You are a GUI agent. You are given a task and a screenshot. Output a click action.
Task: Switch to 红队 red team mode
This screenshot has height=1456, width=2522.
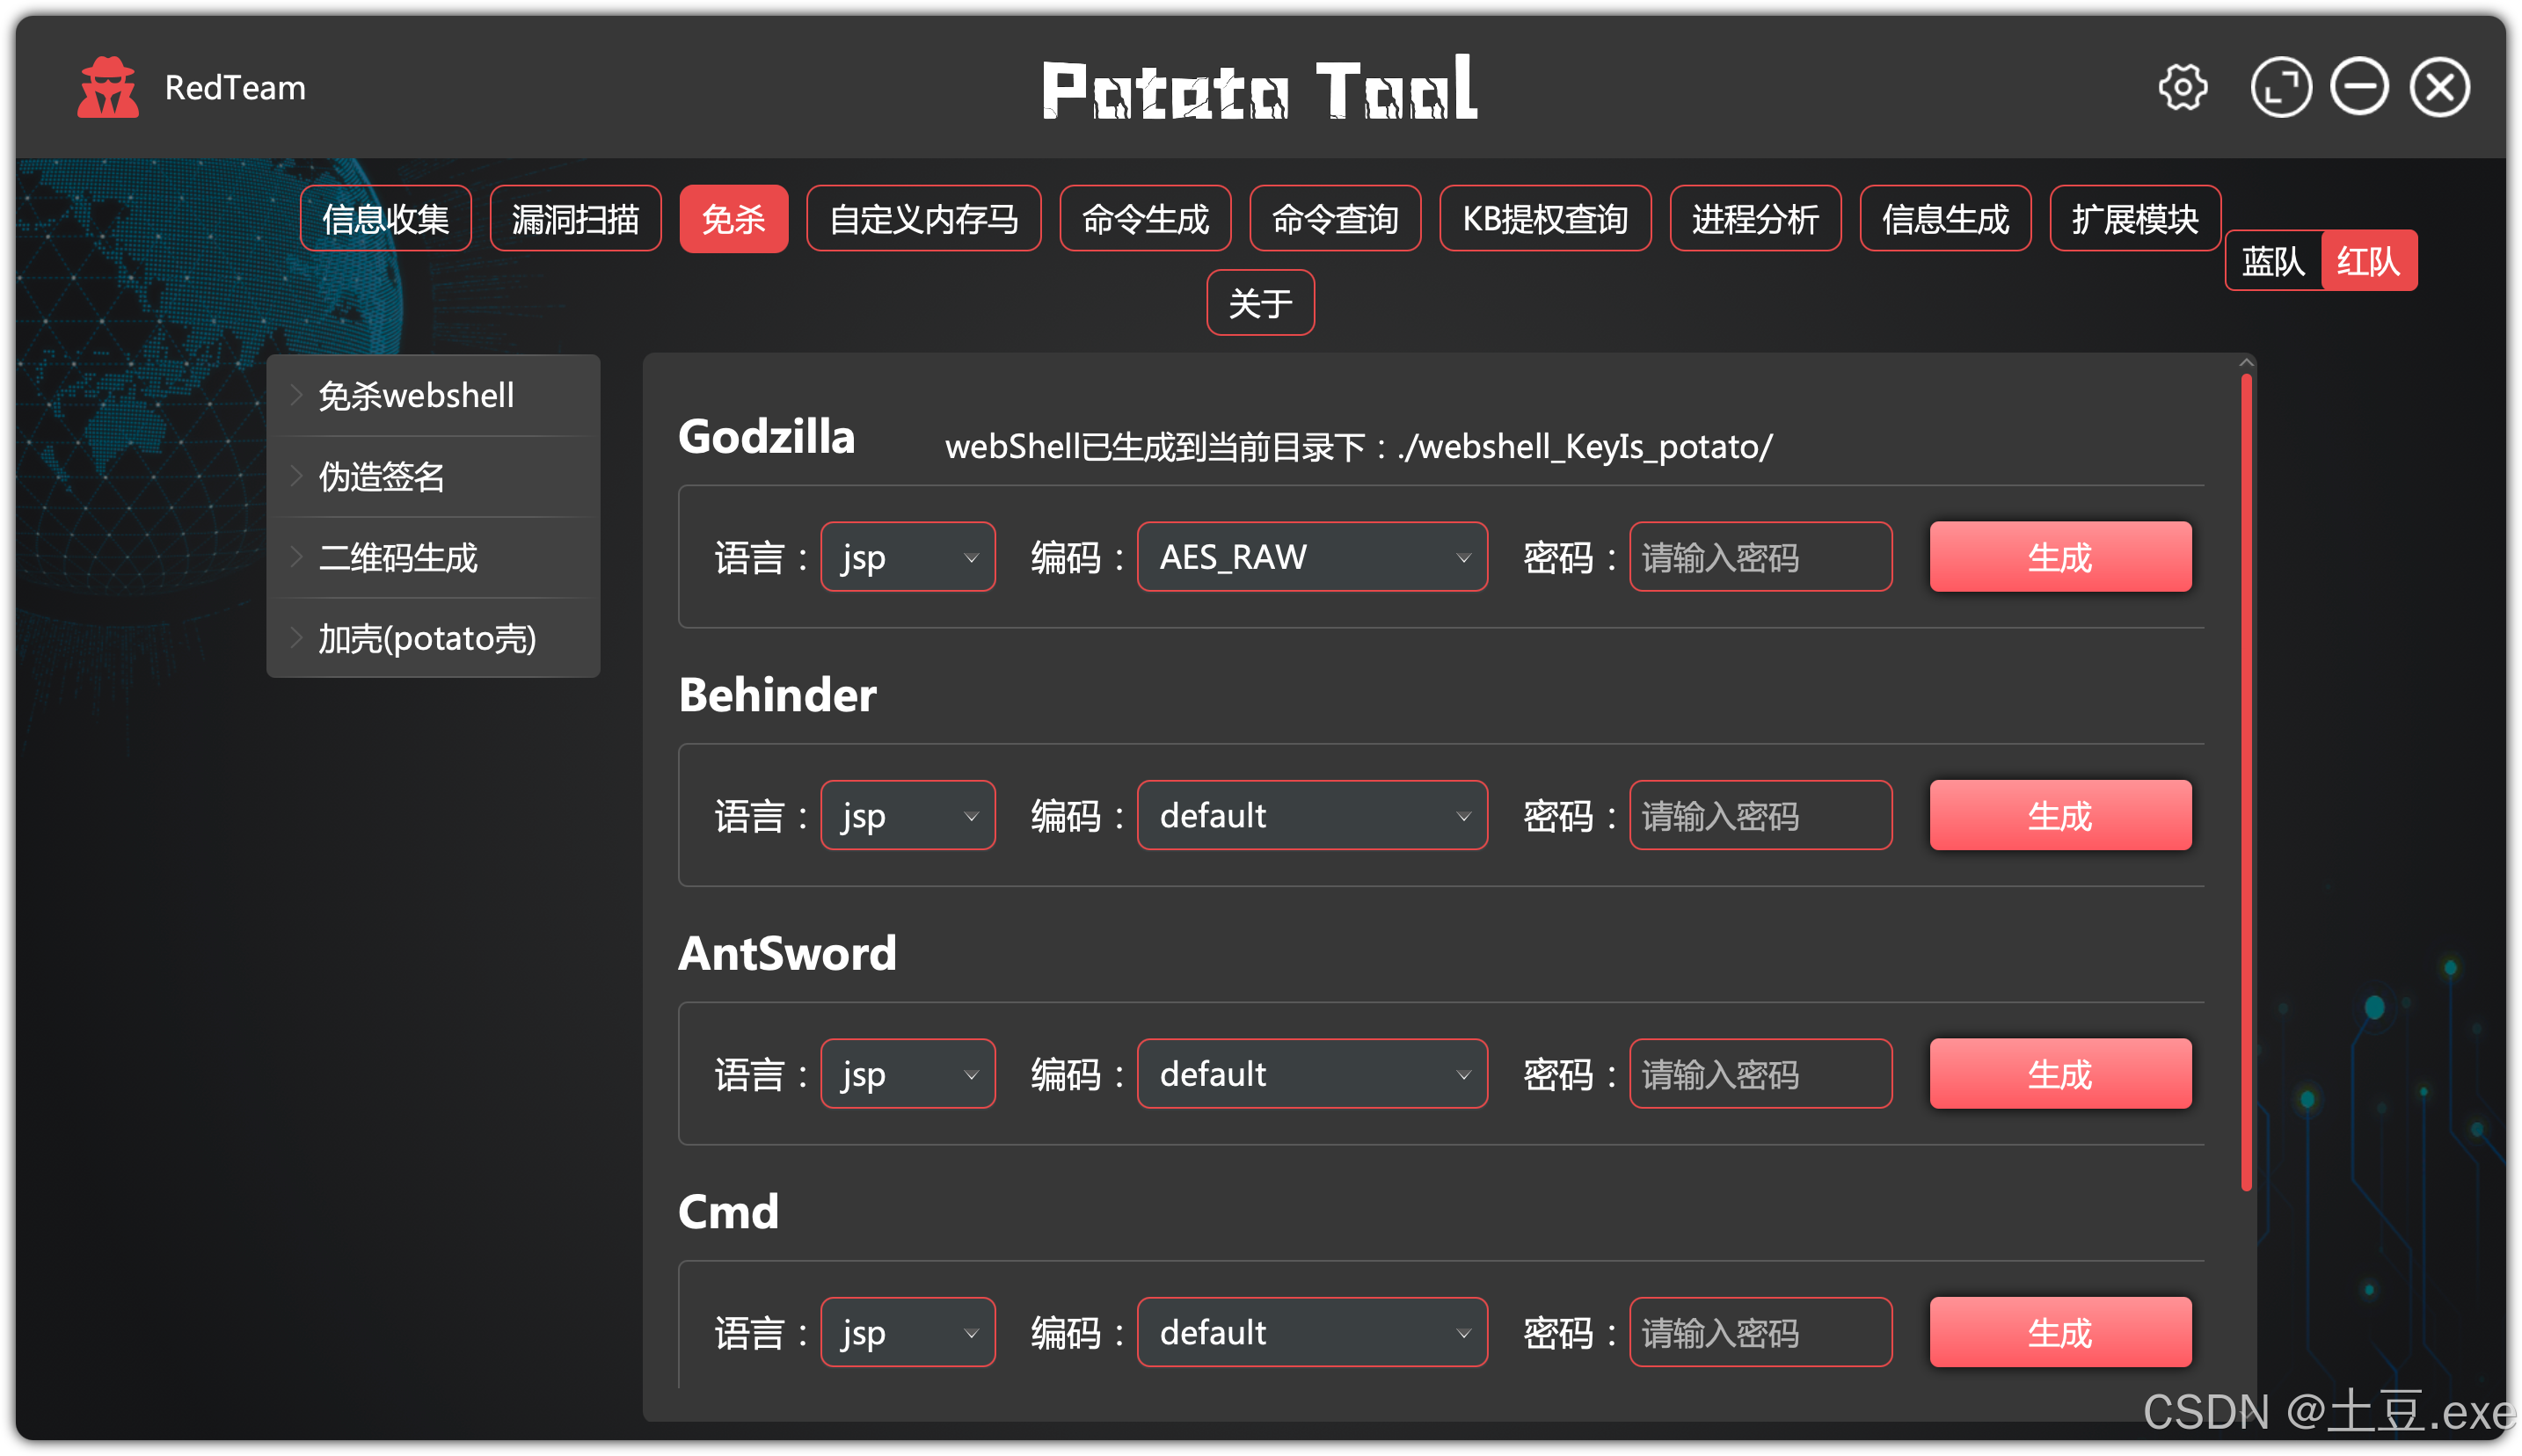tap(2367, 261)
